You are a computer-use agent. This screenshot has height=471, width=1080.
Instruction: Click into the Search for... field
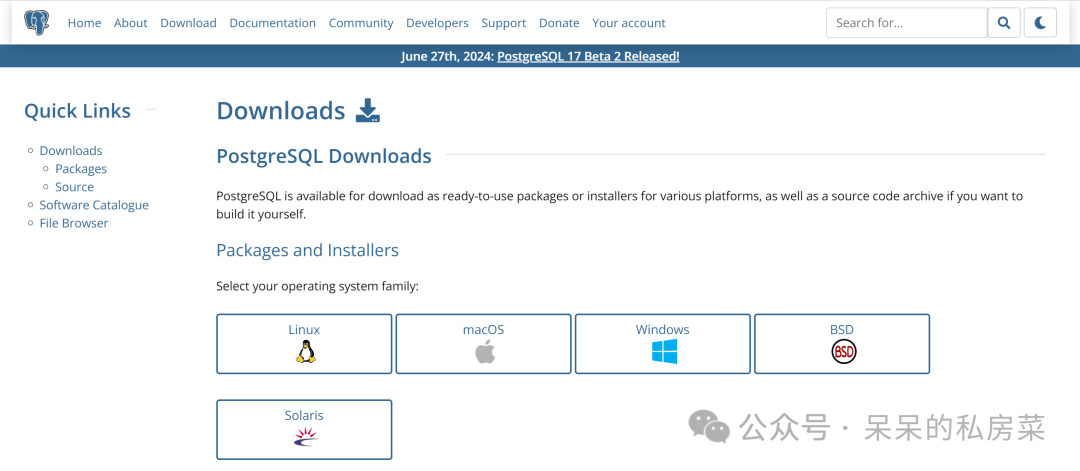coord(906,23)
